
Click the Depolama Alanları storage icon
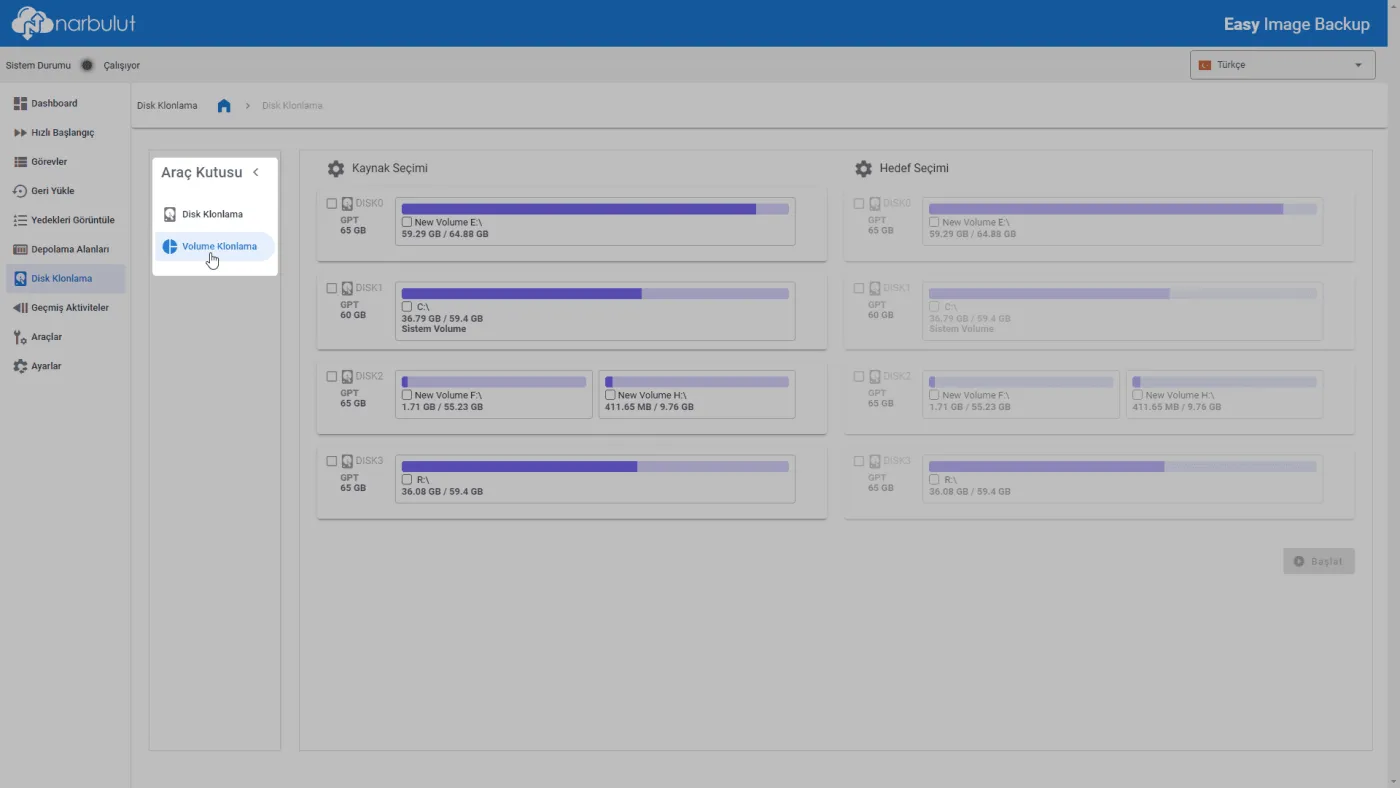[20, 249]
